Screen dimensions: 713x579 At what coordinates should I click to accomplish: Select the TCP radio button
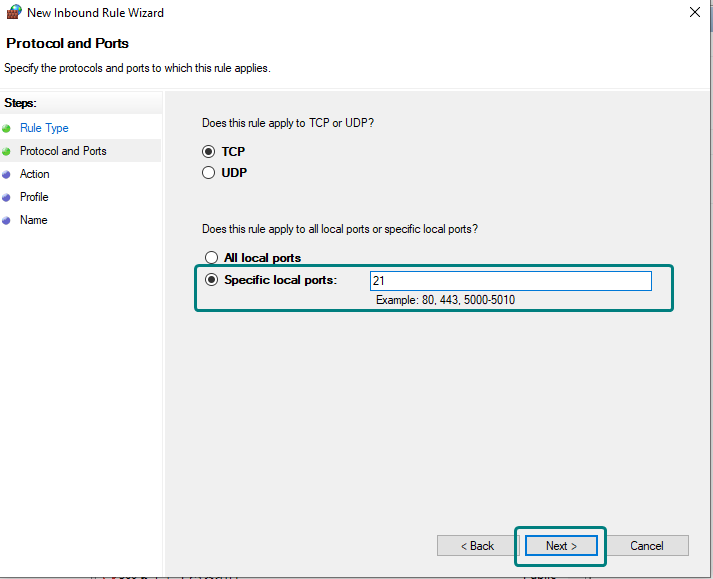(x=209, y=152)
